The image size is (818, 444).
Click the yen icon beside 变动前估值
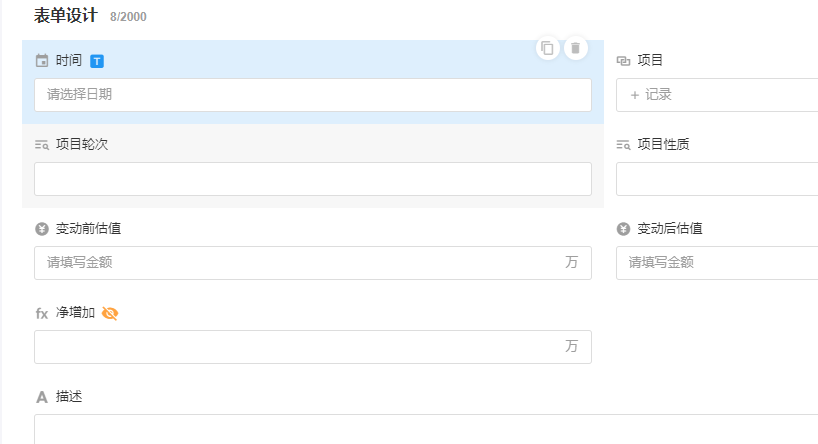tap(42, 229)
